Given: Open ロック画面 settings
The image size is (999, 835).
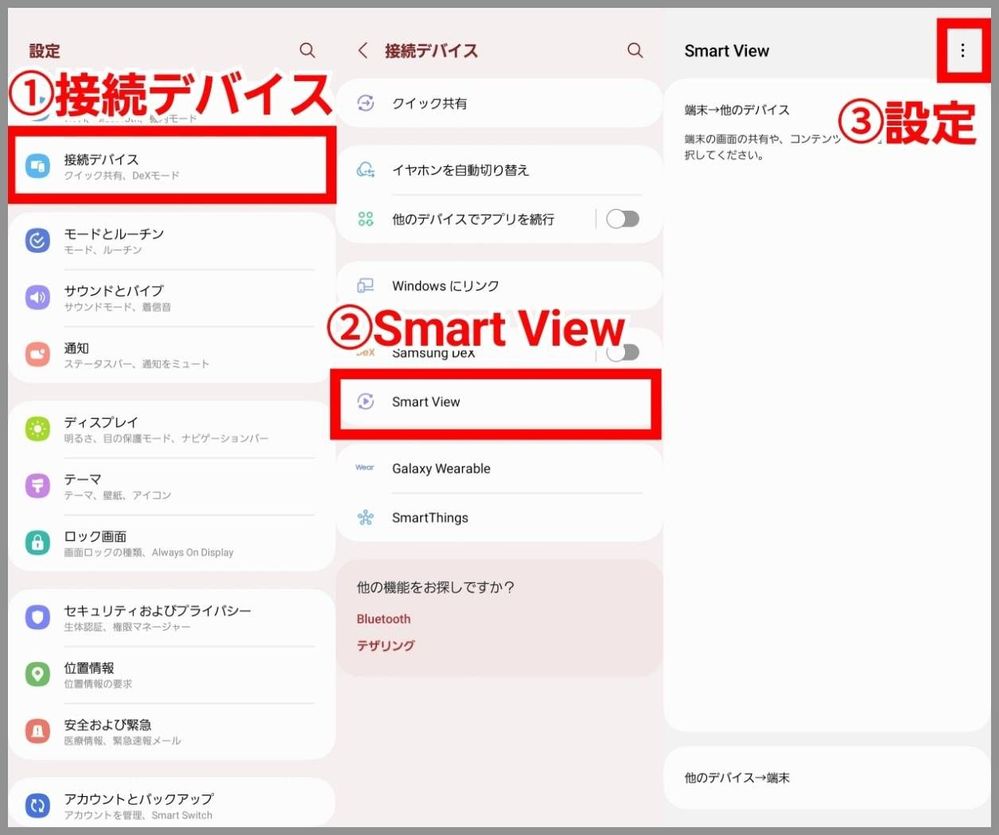Looking at the screenshot, I should point(172,543).
